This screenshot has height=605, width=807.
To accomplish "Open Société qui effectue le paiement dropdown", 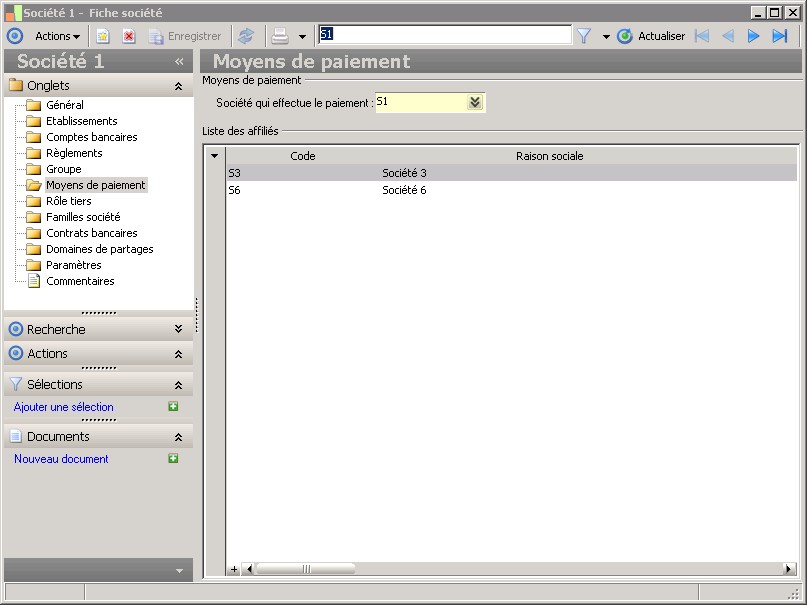I will (475, 102).
